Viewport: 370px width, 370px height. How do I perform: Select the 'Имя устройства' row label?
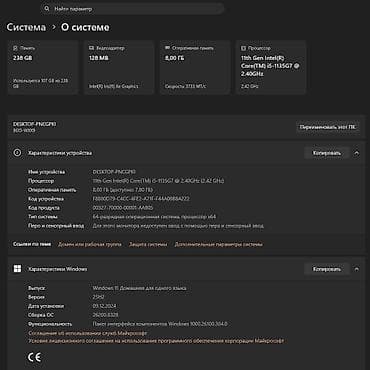coord(46,172)
